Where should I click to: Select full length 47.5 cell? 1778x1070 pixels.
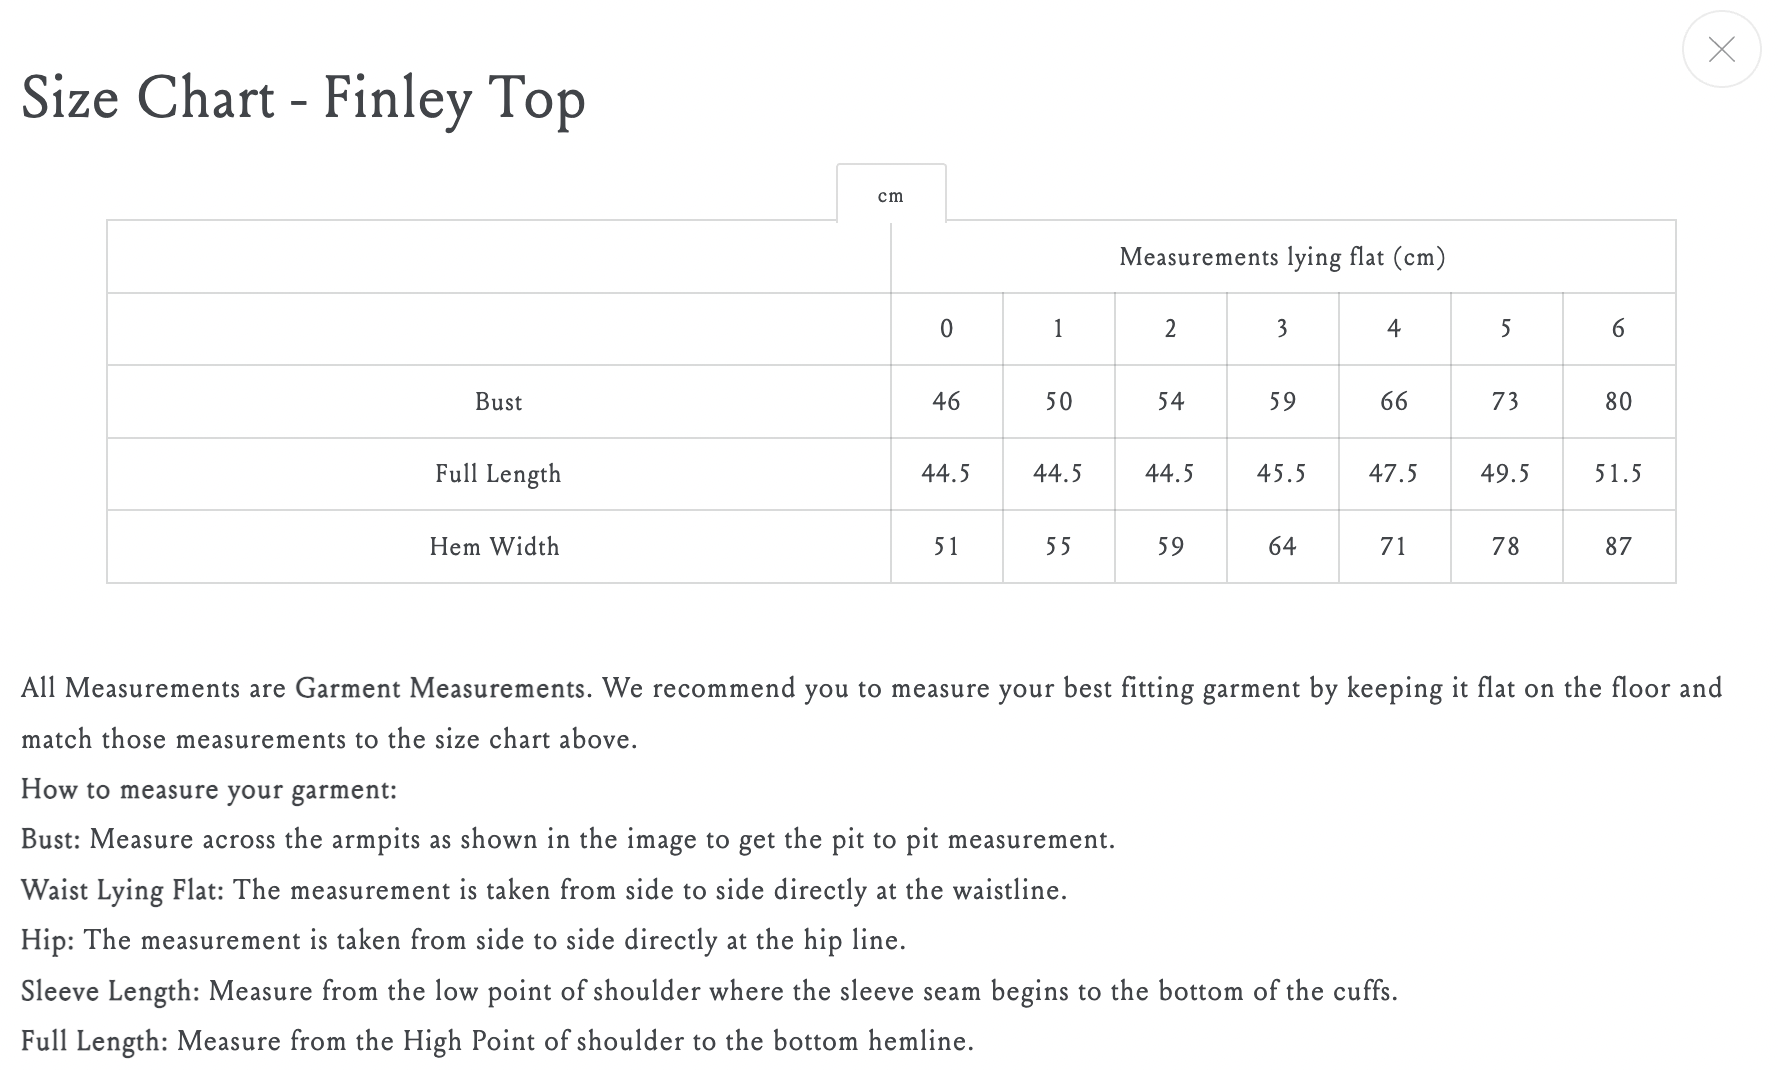(1395, 474)
